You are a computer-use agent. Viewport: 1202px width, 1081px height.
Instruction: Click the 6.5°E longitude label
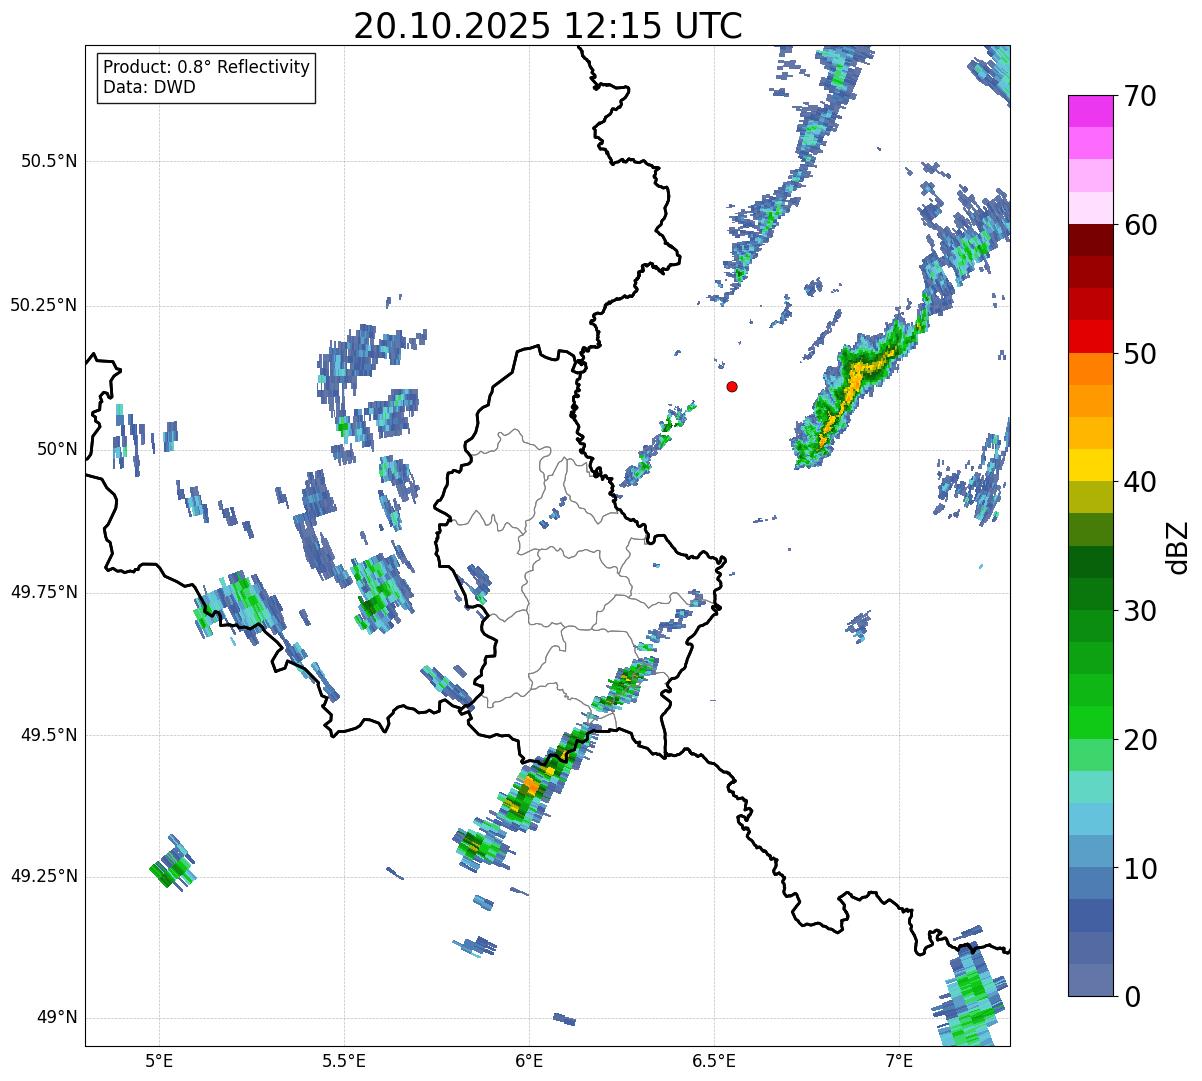pyautogui.click(x=714, y=1061)
